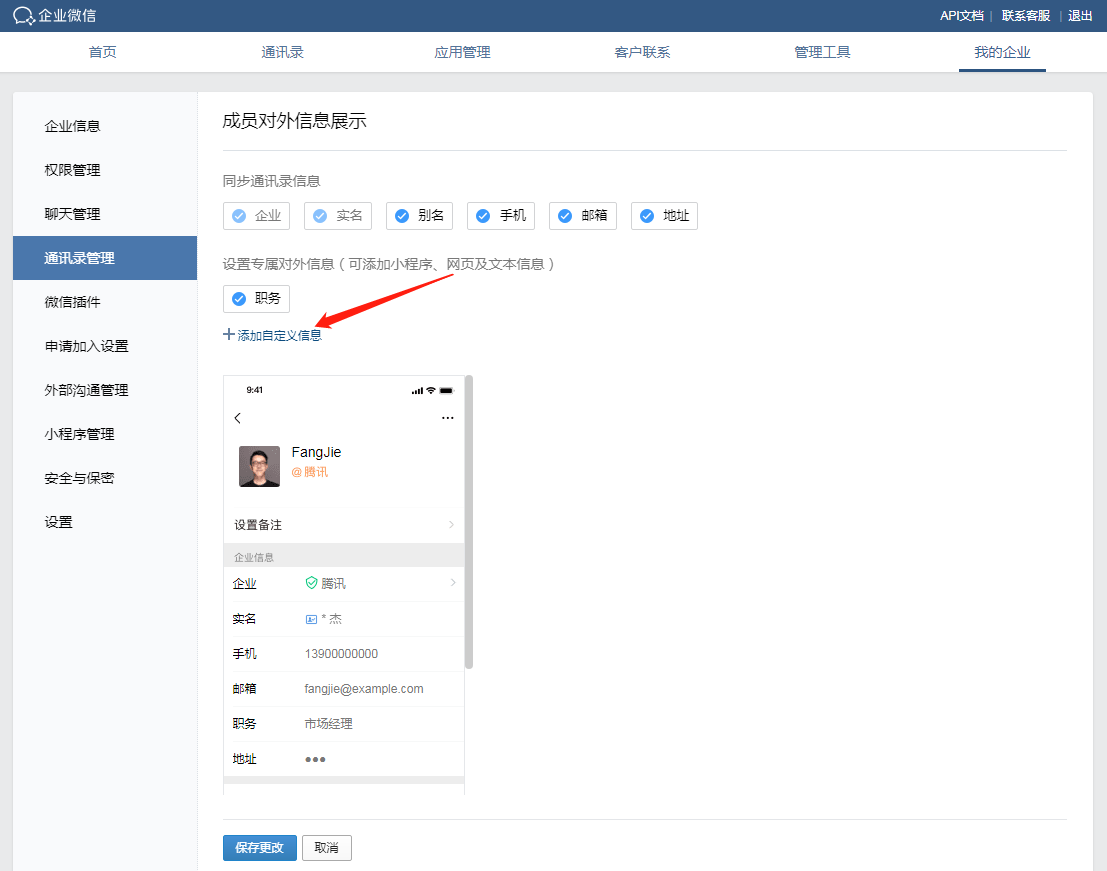Select the 我的企业 tab
Screen dimensions: 1107x871
pos(1003,52)
